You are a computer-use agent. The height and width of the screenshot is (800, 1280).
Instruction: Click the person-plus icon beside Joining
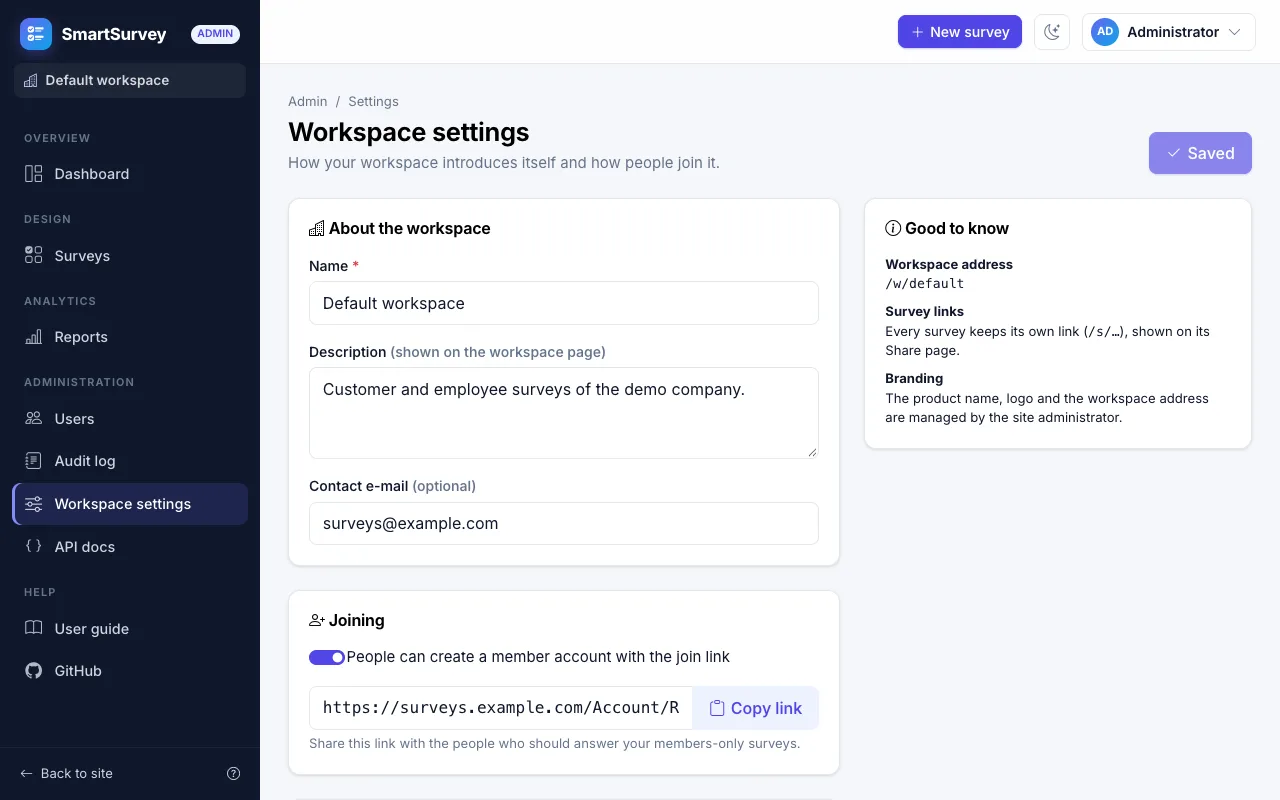(x=317, y=620)
